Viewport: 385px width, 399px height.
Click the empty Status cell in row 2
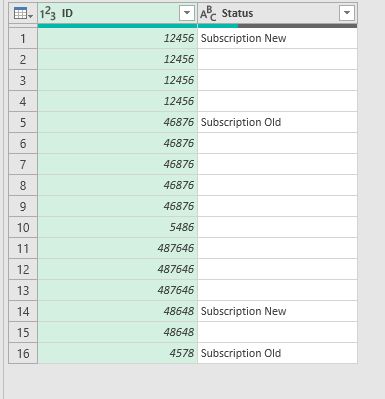(x=277, y=59)
